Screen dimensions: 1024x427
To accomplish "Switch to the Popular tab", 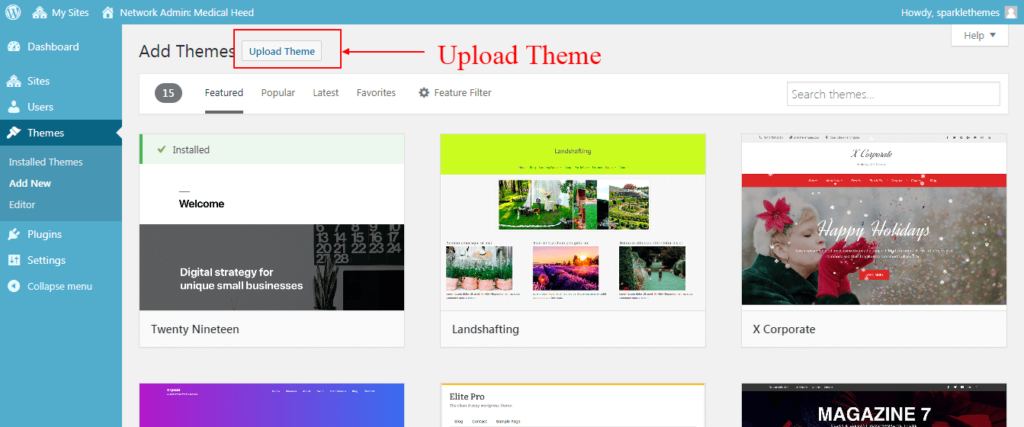I will (x=278, y=93).
